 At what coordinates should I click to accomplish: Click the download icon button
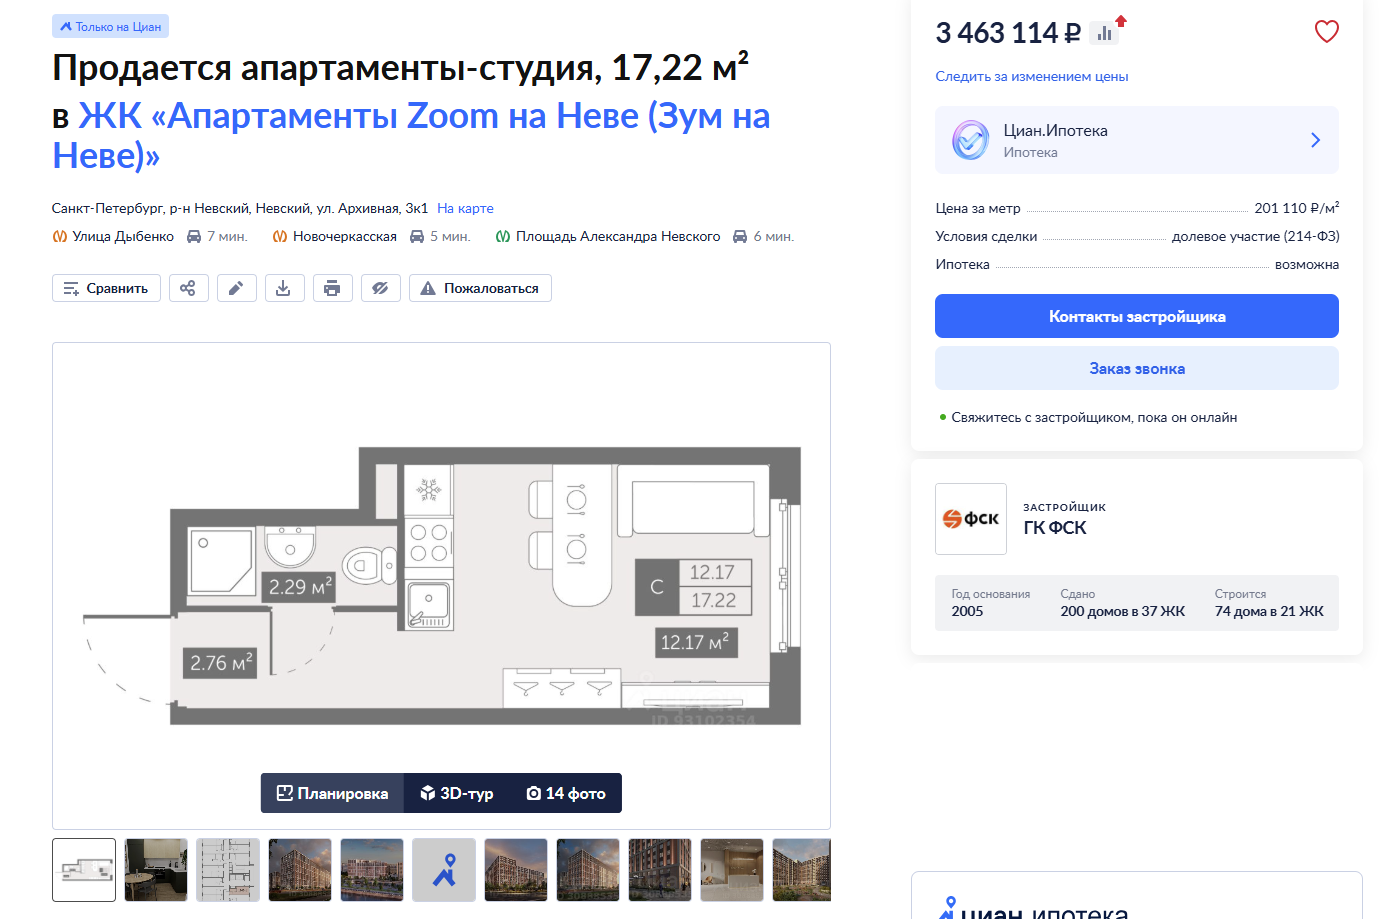(x=284, y=288)
